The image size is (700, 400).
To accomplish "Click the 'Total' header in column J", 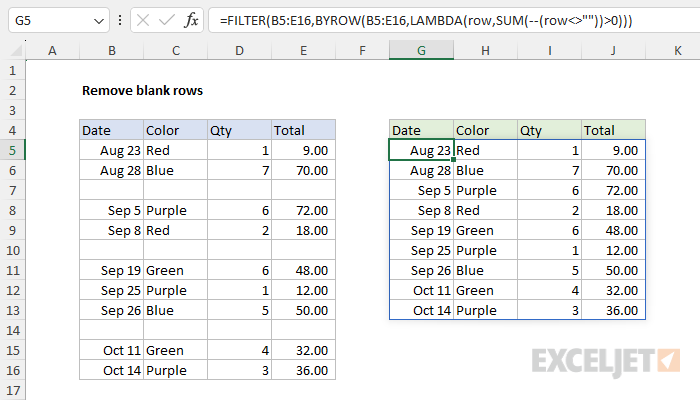I will pyautogui.click(x=613, y=130).
